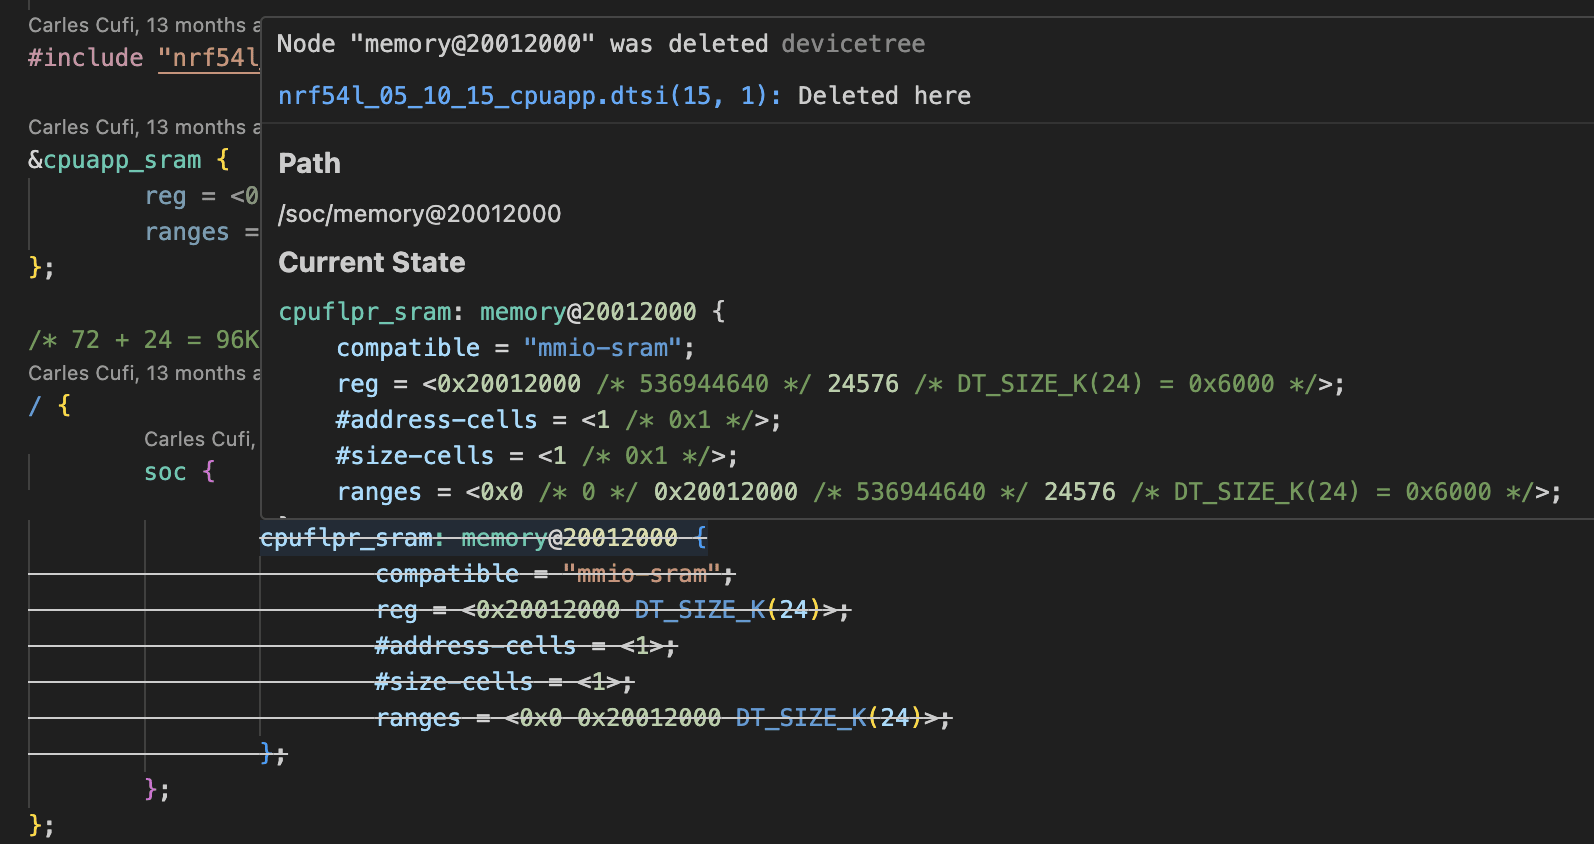Click the cpuflpr_sram: memory@20012000 { line in hover

(502, 312)
